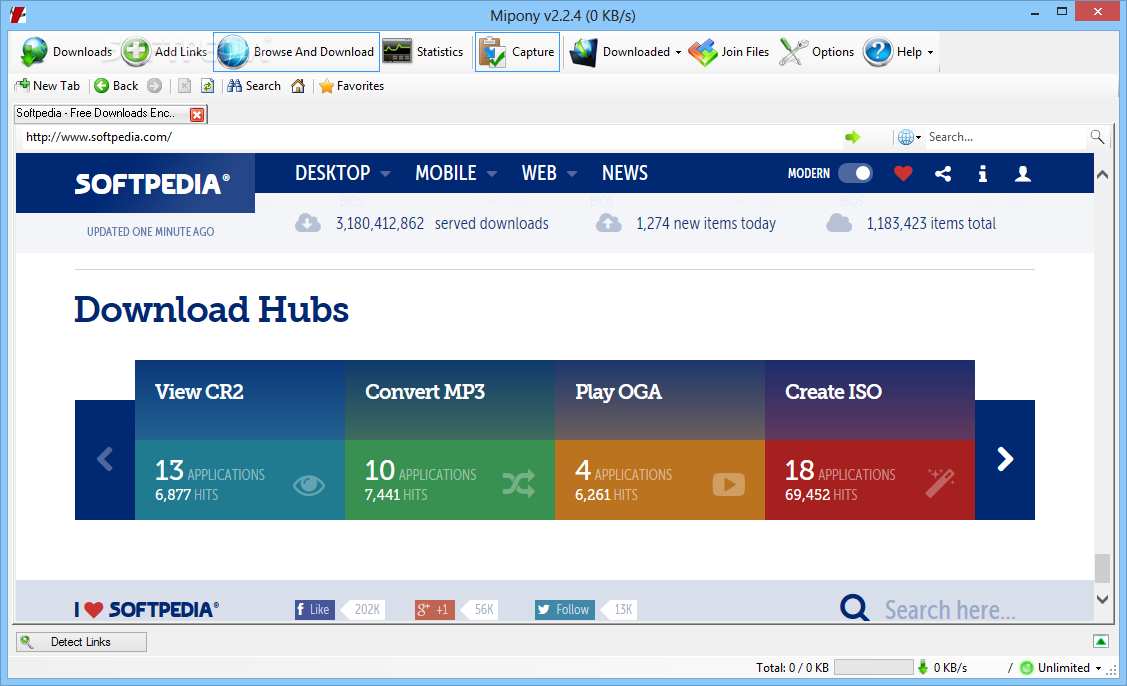Click the Google +1 button

click(x=435, y=610)
